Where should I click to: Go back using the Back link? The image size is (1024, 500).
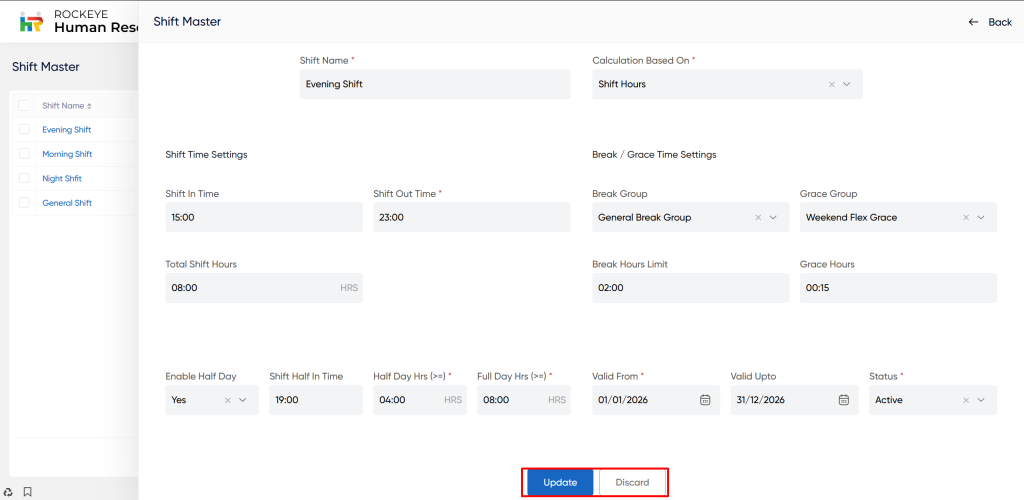(x=990, y=22)
